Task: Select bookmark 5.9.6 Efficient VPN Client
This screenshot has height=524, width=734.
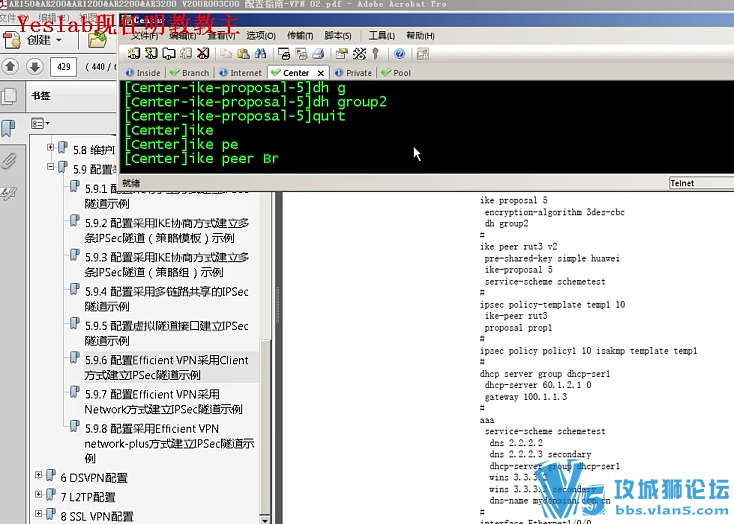Action: [167, 367]
